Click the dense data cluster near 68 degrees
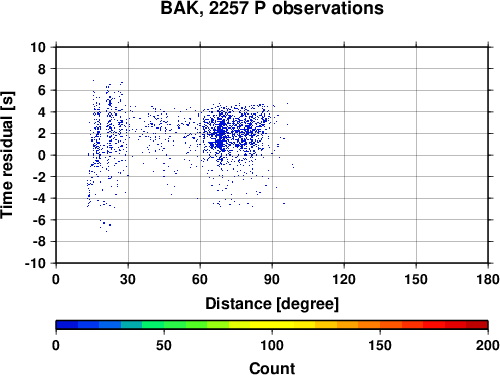Screen dimensions: 500x375 point(220,133)
